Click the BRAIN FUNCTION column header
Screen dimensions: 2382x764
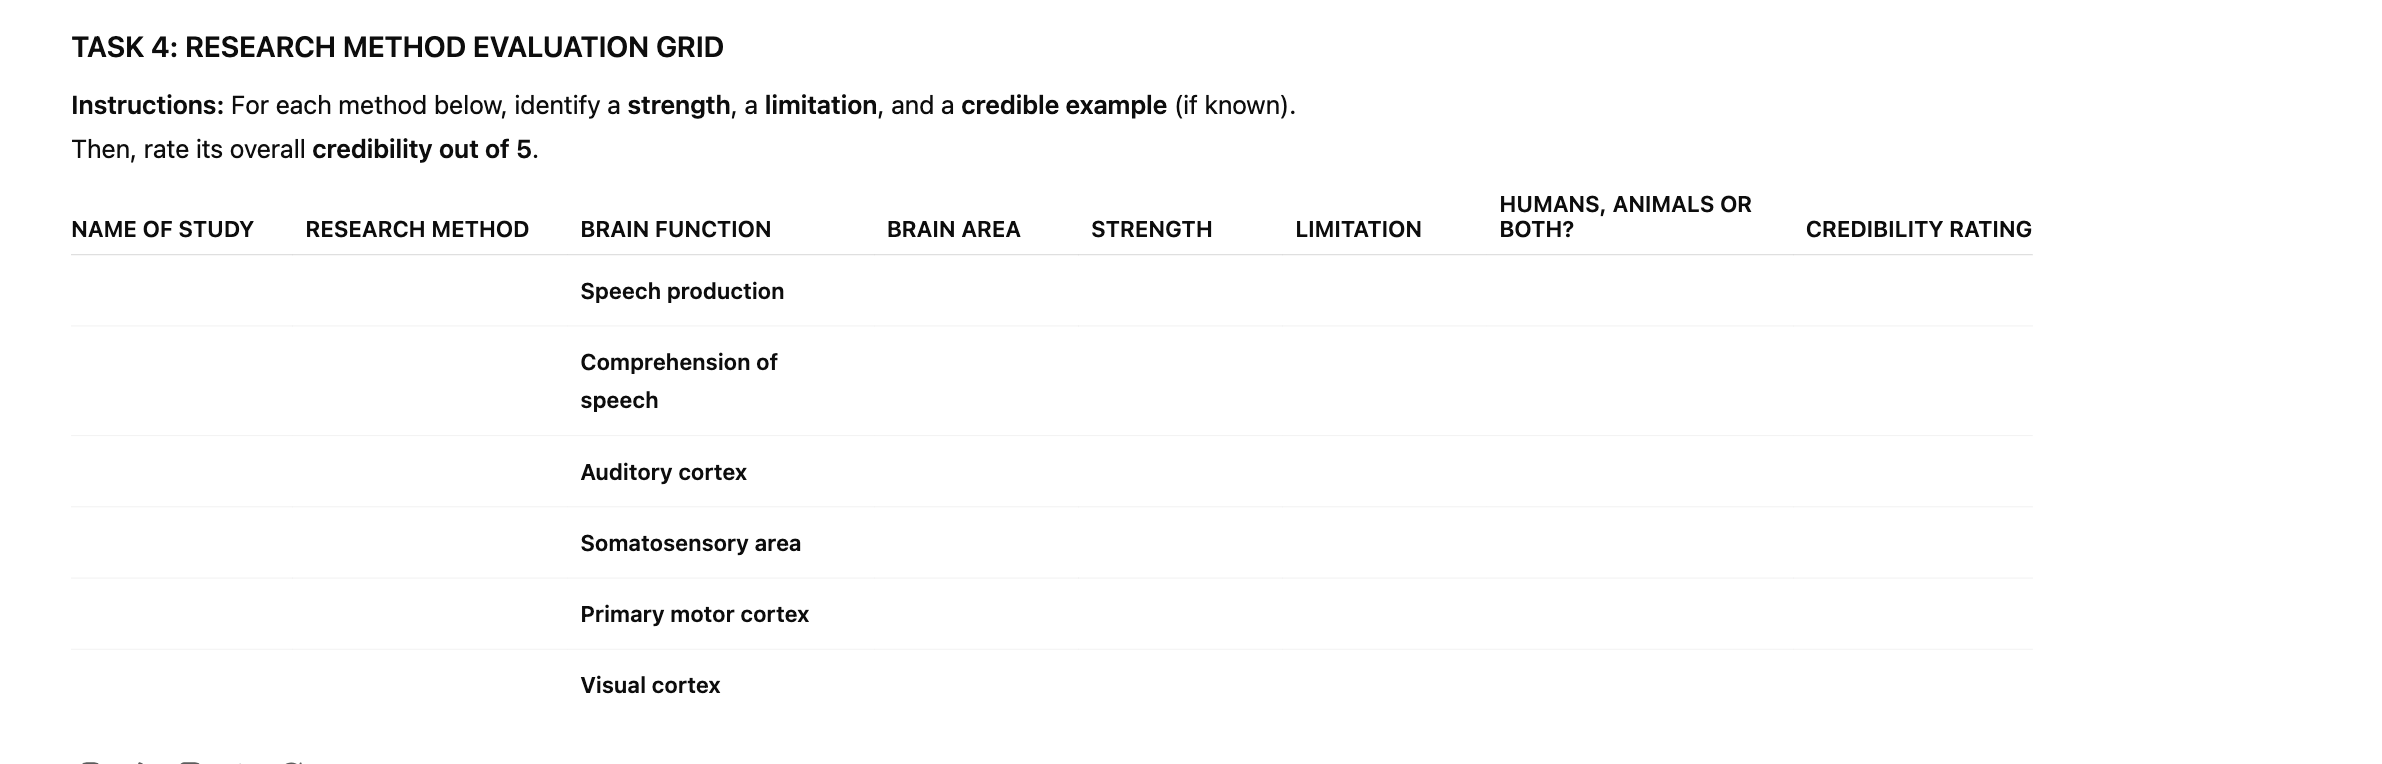[676, 229]
